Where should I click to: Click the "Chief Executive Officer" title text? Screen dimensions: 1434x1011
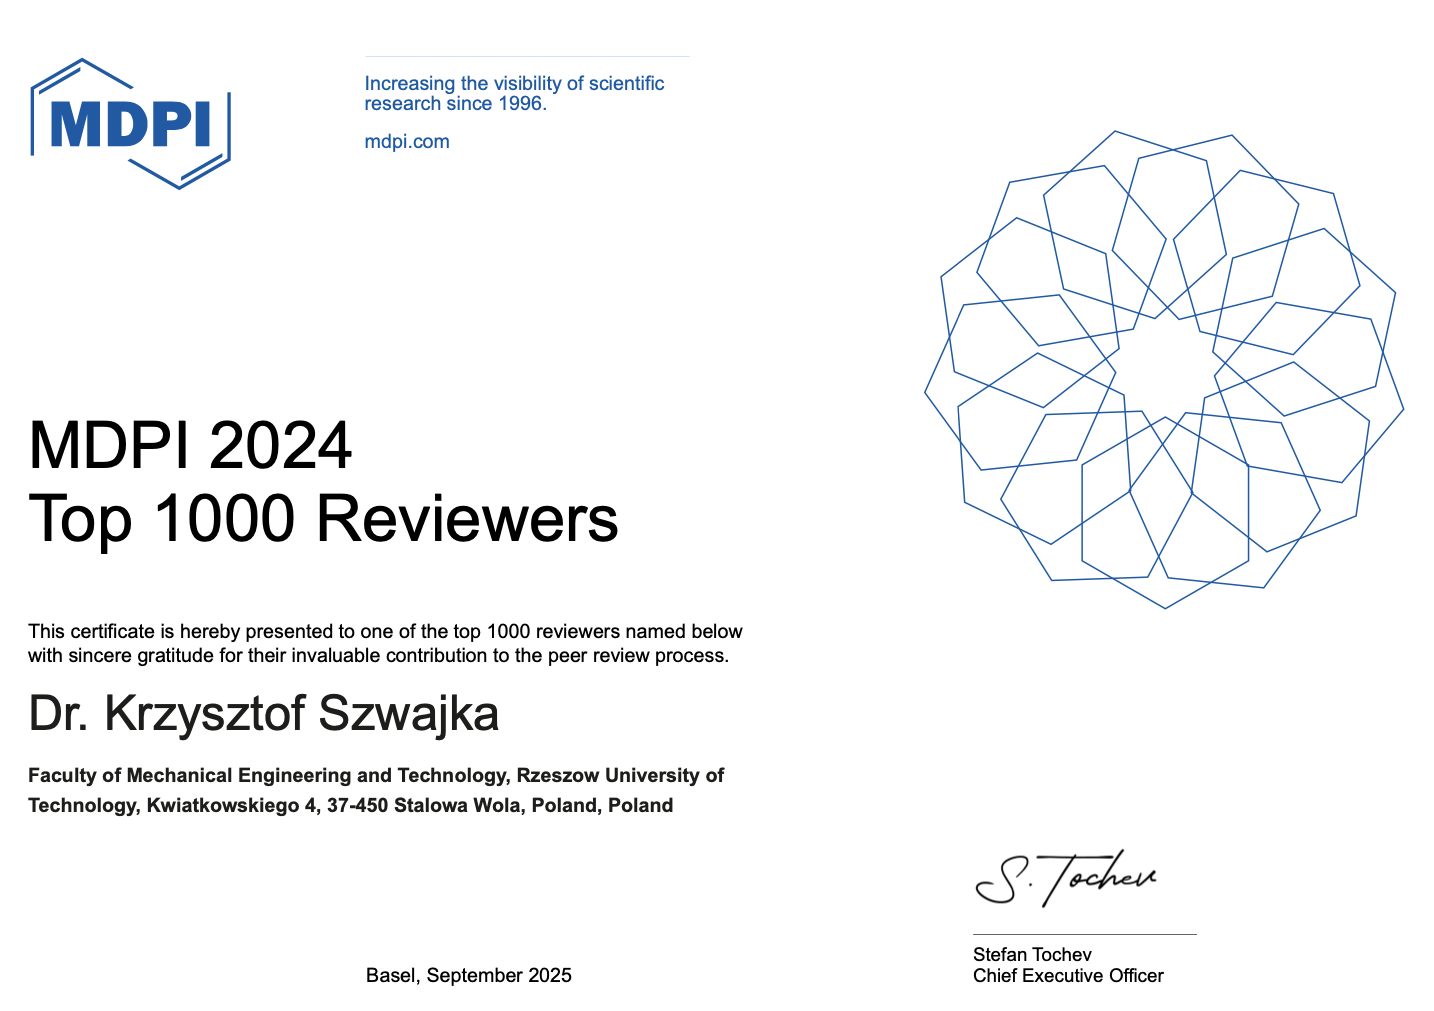[1067, 976]
